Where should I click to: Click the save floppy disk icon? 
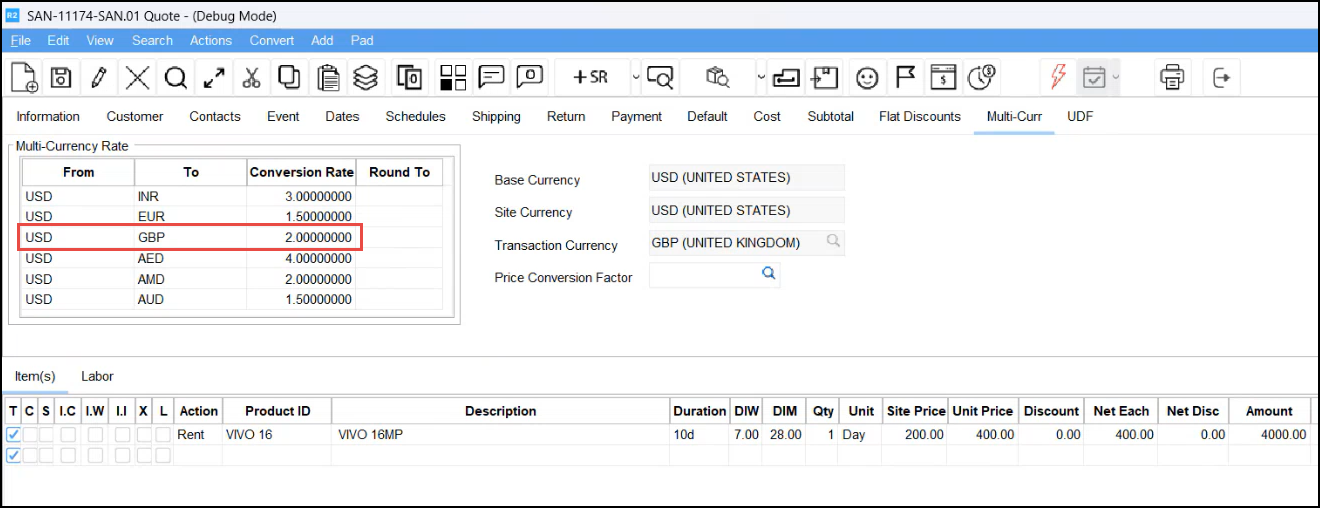point(60,77)
